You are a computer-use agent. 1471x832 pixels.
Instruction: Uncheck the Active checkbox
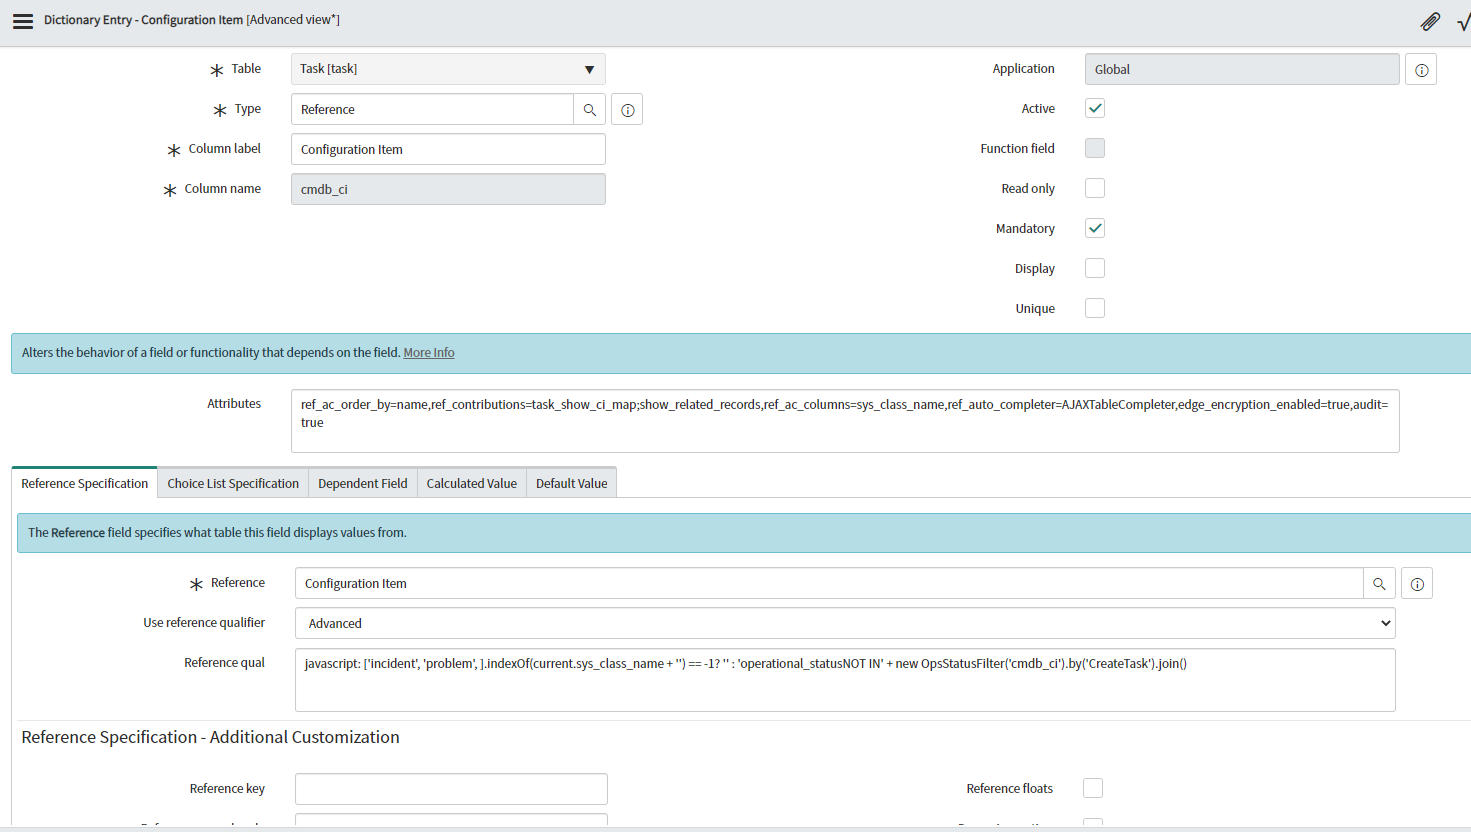1094,108
